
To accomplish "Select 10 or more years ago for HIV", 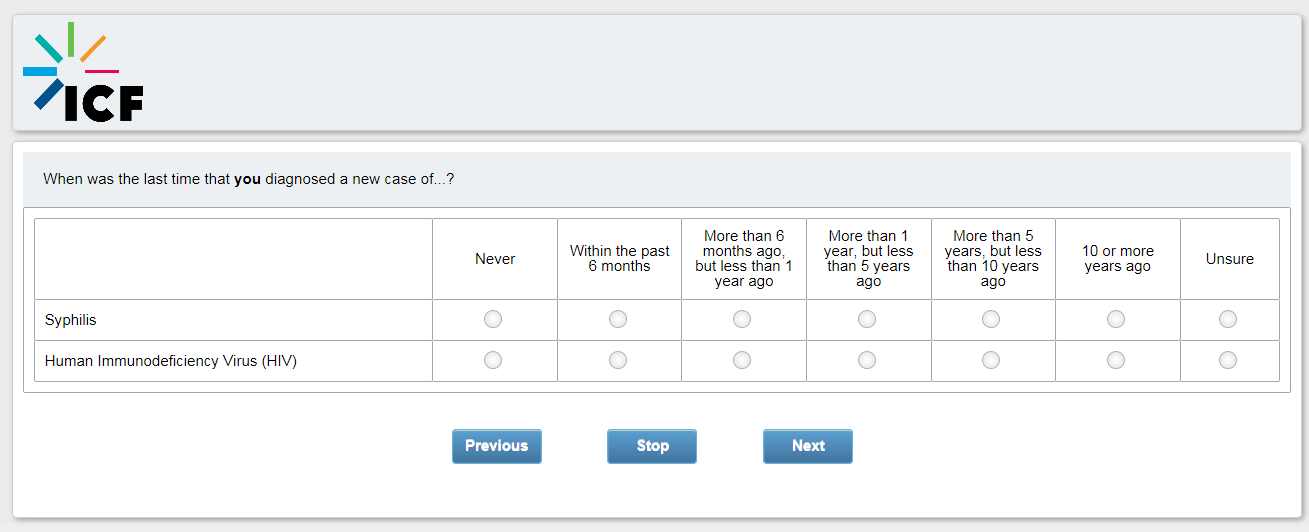I will 1116,360.
